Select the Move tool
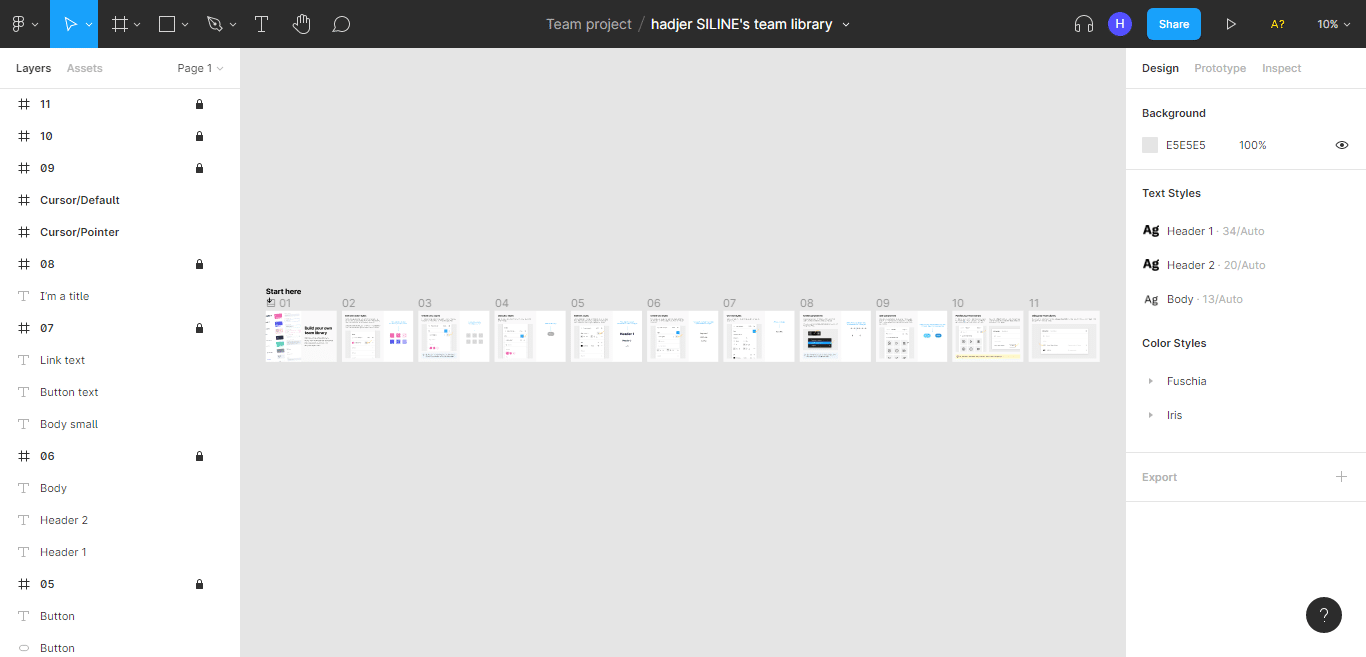 [x=69, y=23]
